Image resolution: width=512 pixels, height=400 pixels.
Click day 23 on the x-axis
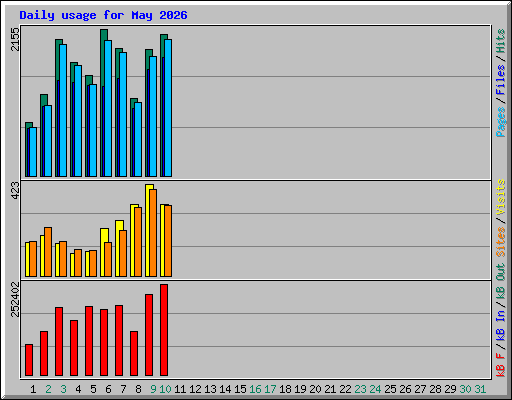tap(360, 389)
